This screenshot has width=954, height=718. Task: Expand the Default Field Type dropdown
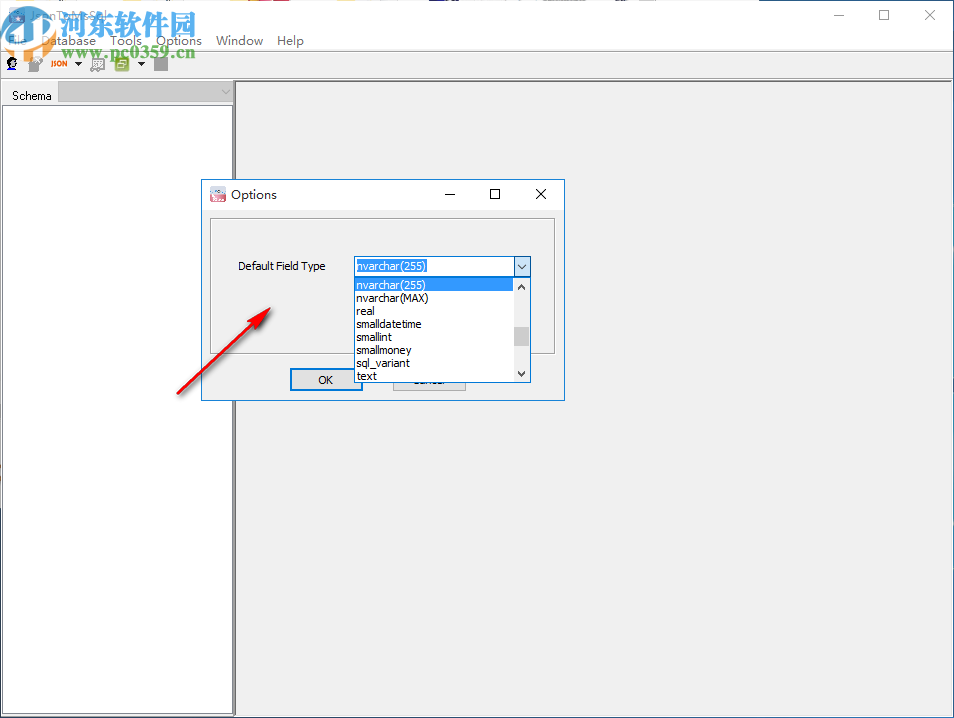pyautogui.click(x=522, y=266)
